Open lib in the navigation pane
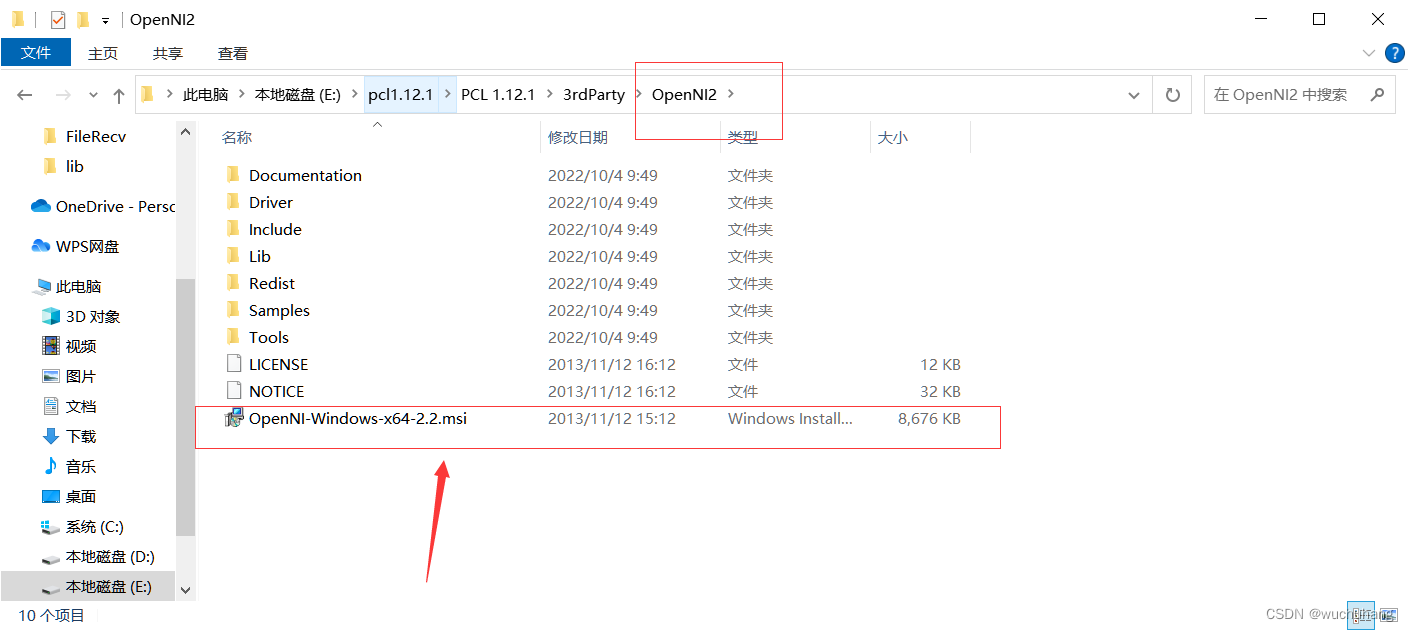This screenshot has height=631, width=1409. tap(75, 166)
